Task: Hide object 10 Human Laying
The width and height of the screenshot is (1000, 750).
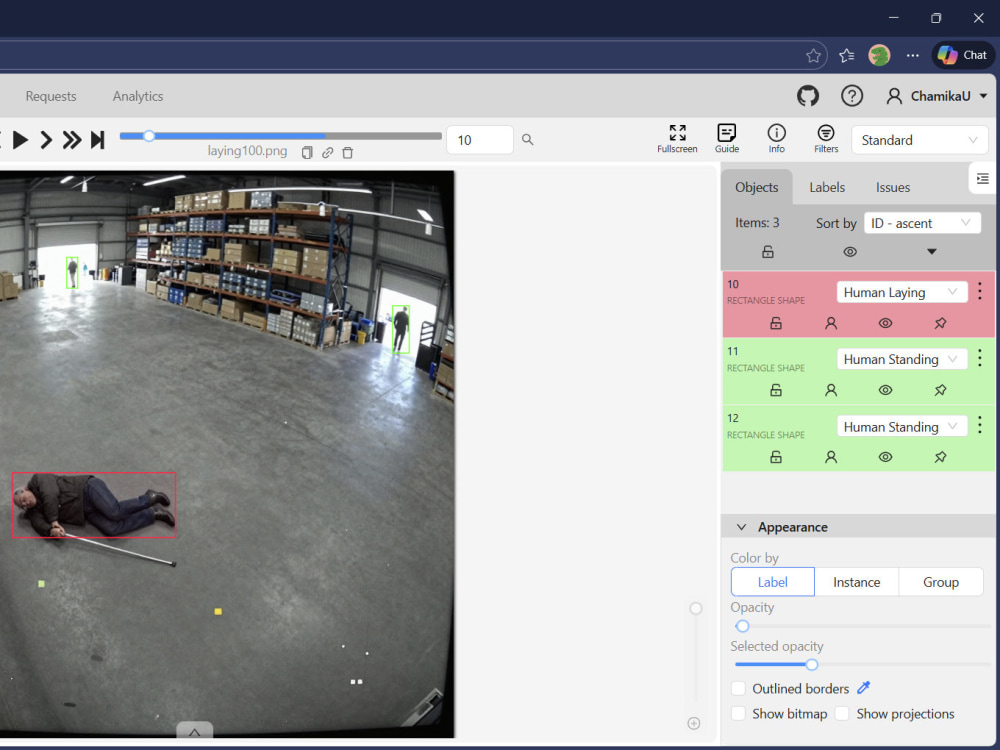Action: (x=885, y=323)
